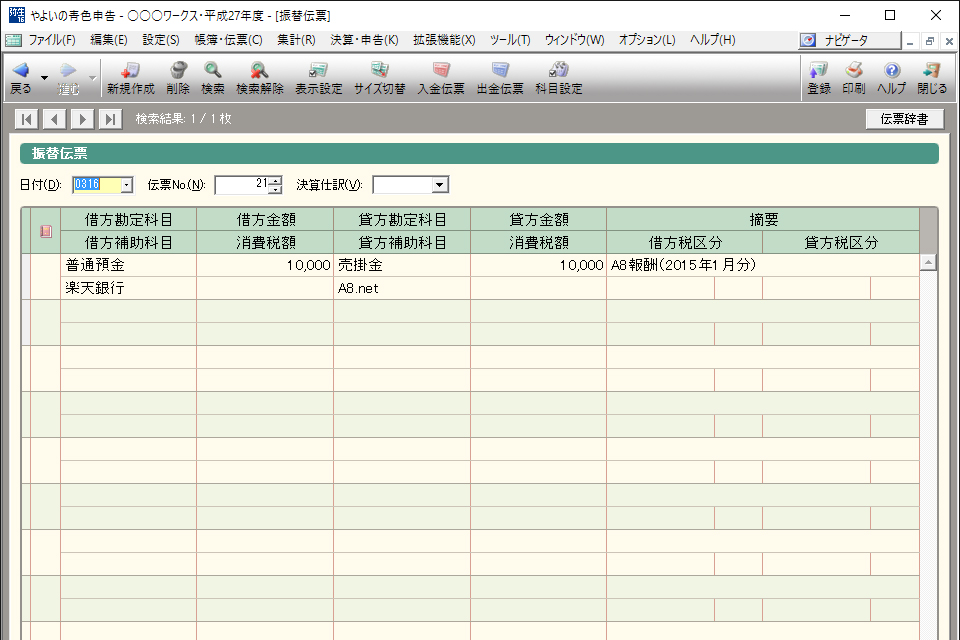The width and height of the screenshot is (960, 640).
Task: Register the slip with 登録 icon
Action: point(819,78)
